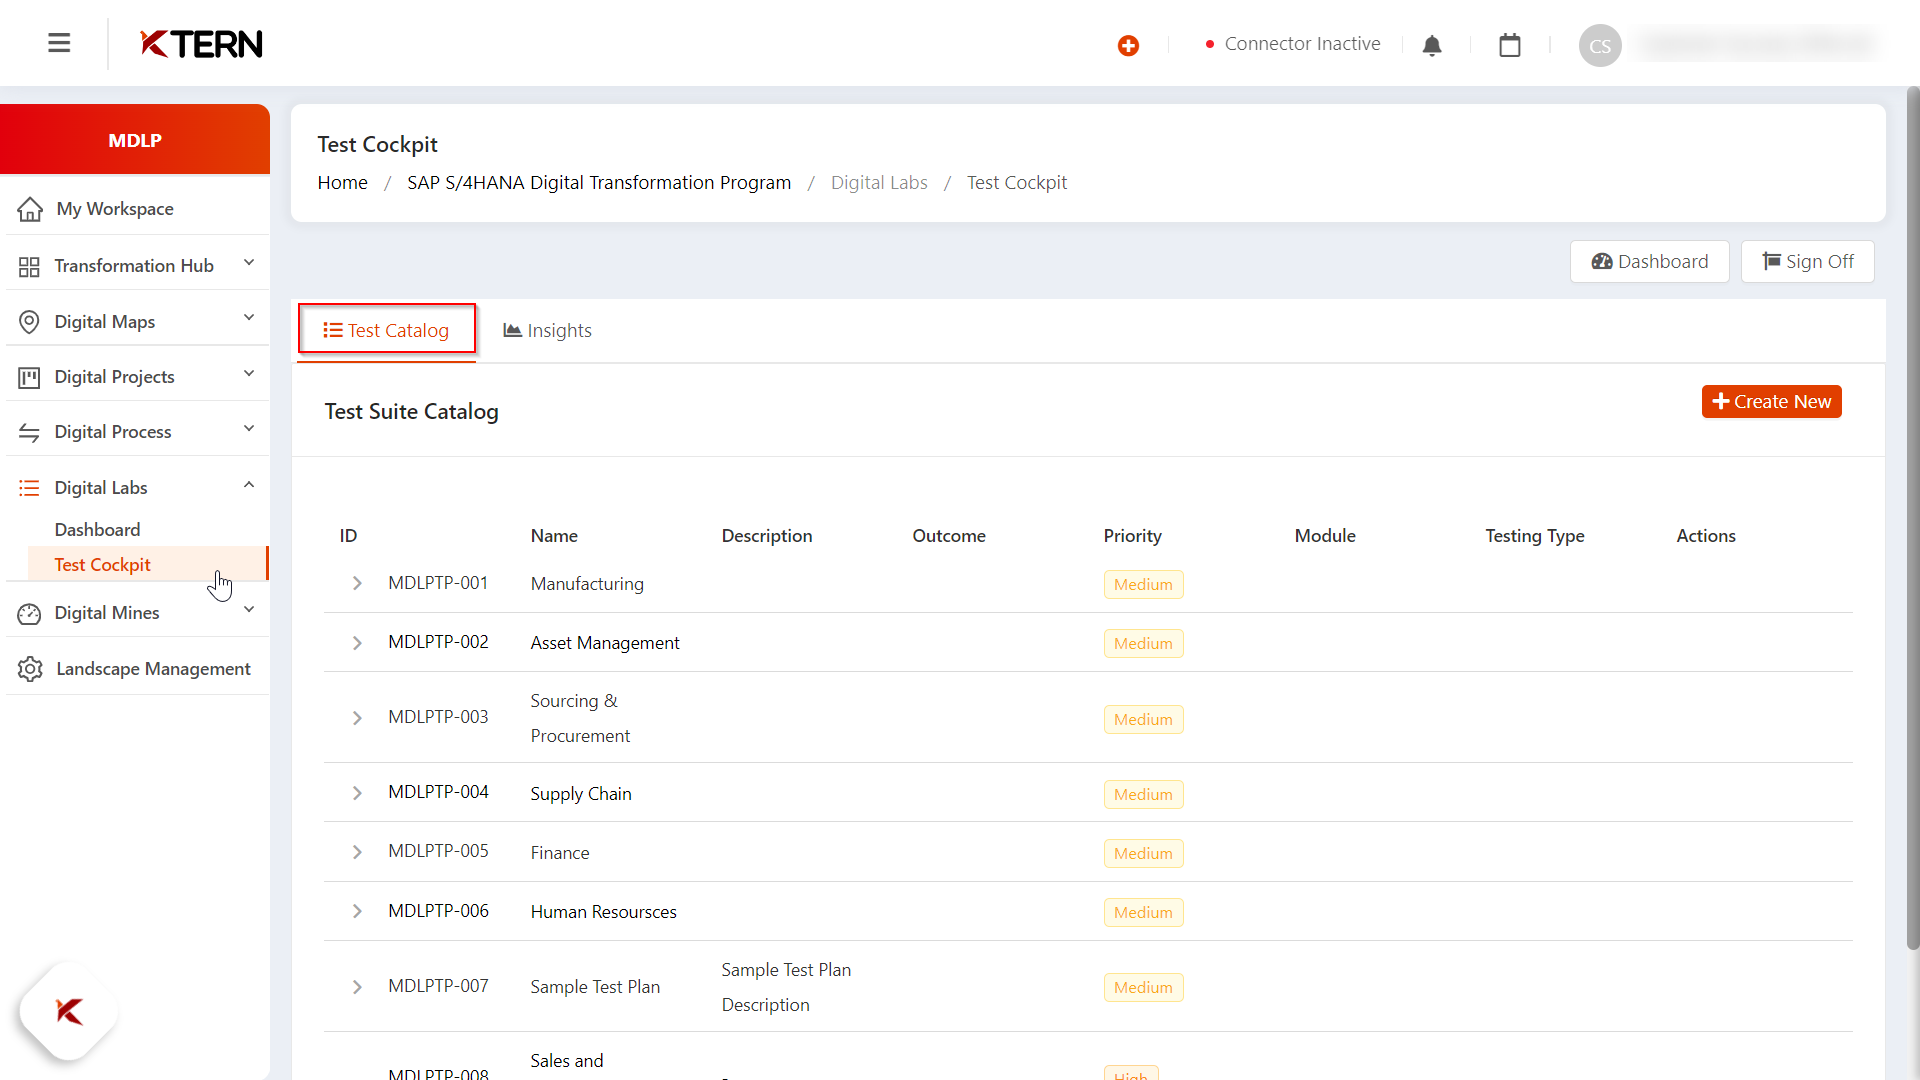Expand row MDLPTP-003 Sourcing & Procurement

(x=357, y=718)
